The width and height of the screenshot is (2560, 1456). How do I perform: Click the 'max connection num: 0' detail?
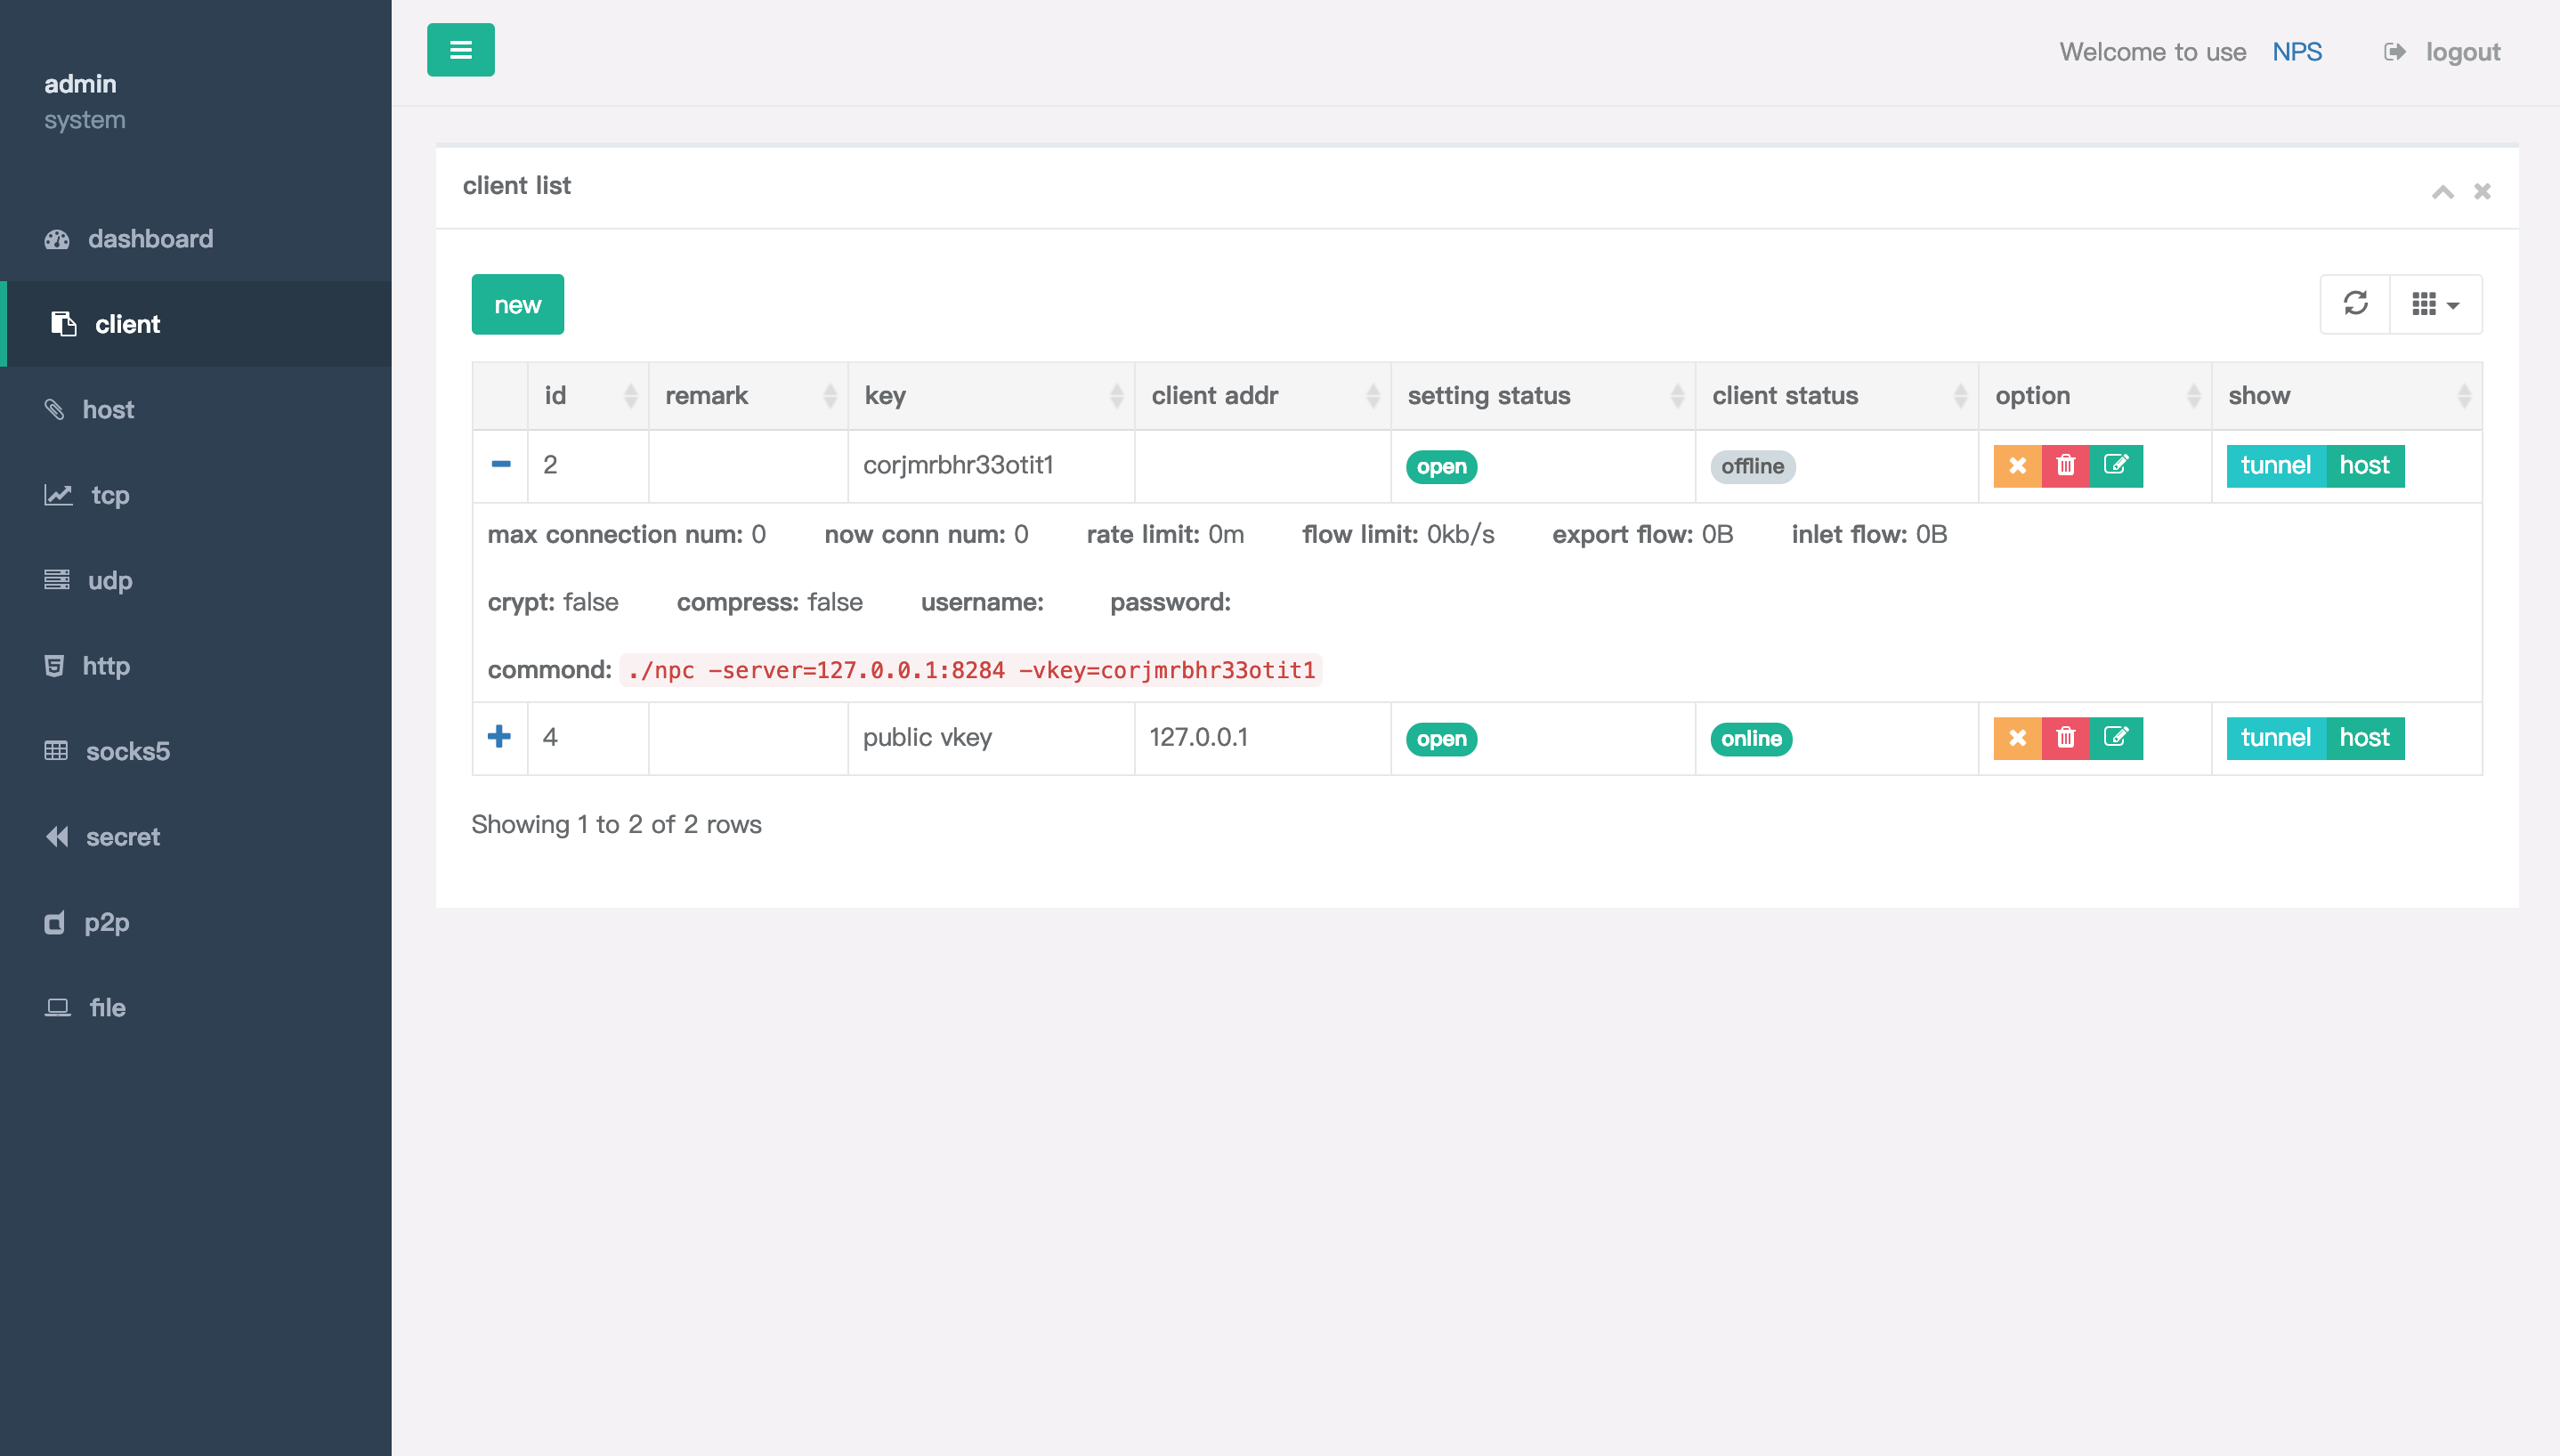click(627, 535)
